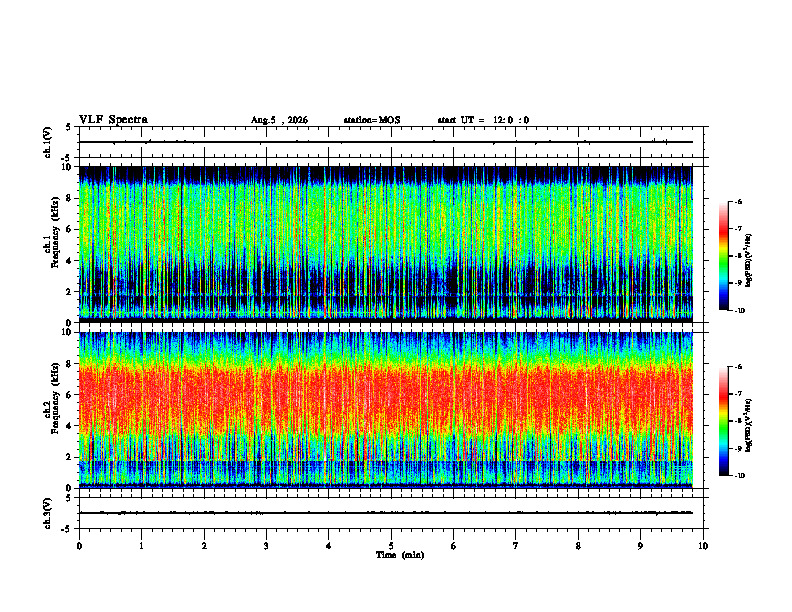Click the ch.3 voltage waveform strip
Screen dimensions: 792x612
[386, 513]
